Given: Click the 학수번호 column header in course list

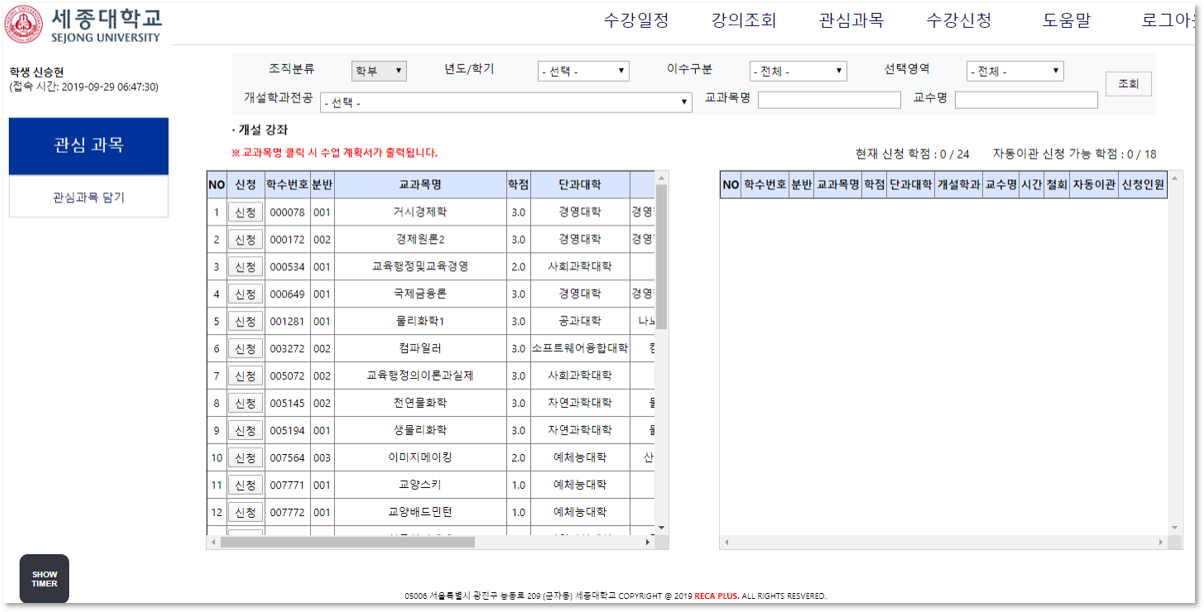Looking at the screenshot, I should tap(287, 185).
